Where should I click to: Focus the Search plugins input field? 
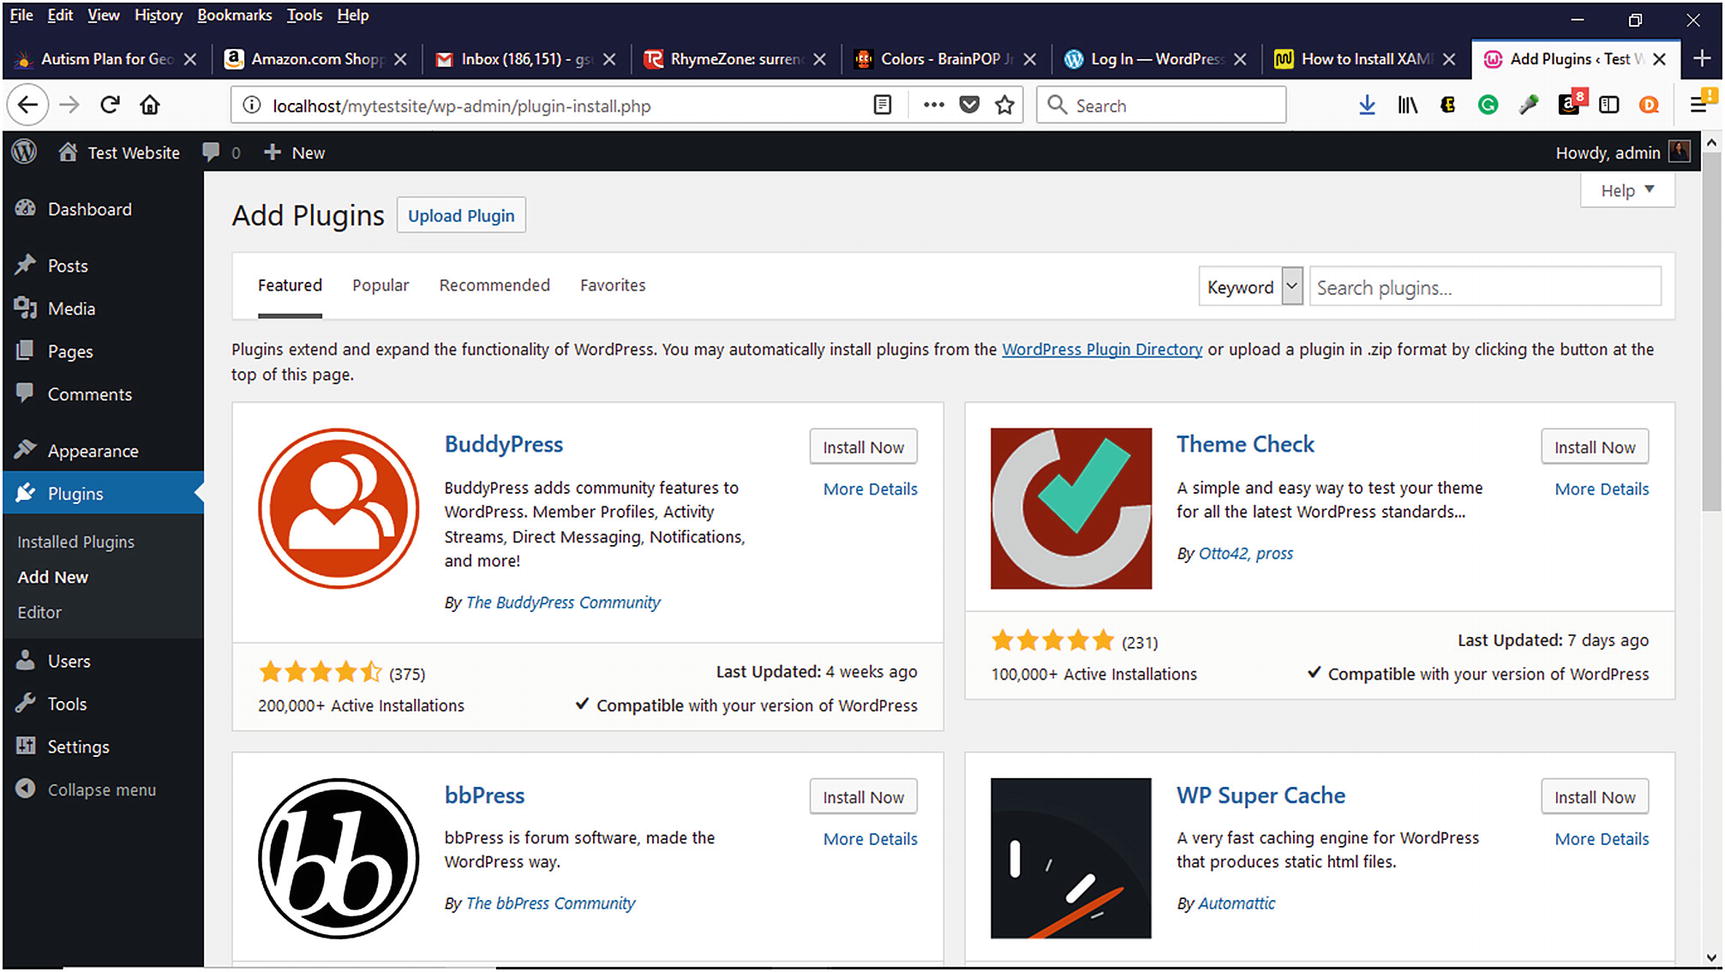pos(1485,287)
